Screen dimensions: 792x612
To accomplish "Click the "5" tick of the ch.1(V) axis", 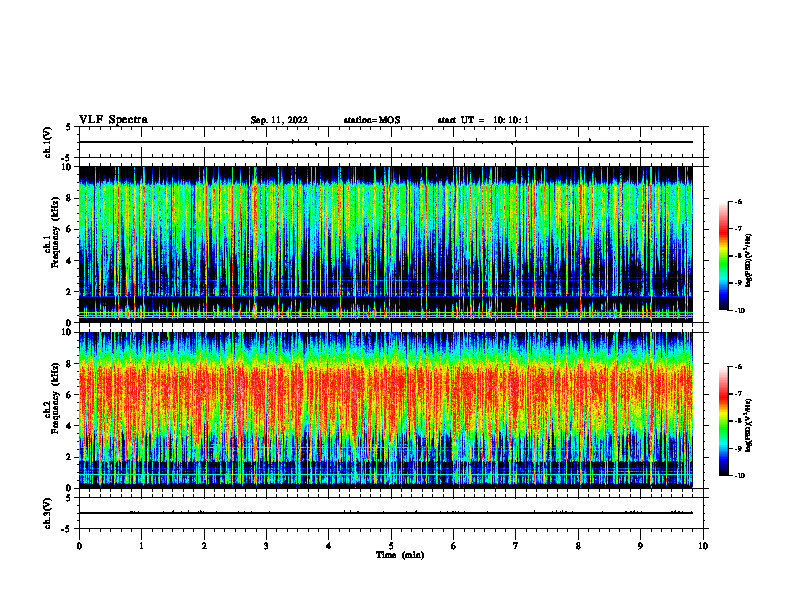I will [x=69, y=128].
